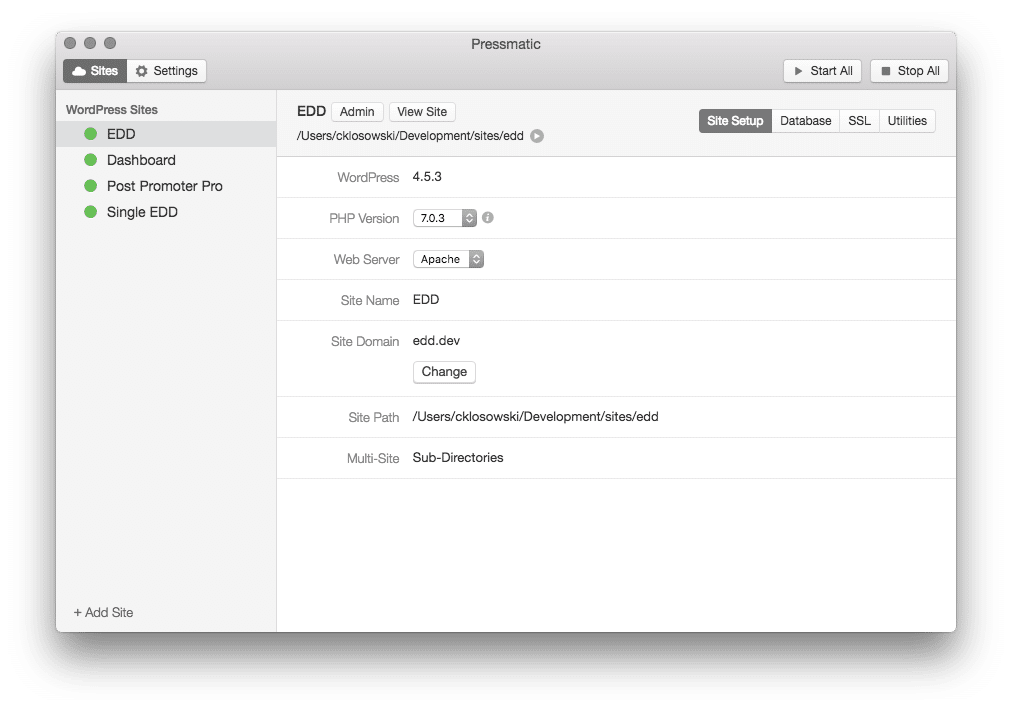Switch to the Sites view
The width and height of the screenshot is (1012, 712).
click(95, 71)
